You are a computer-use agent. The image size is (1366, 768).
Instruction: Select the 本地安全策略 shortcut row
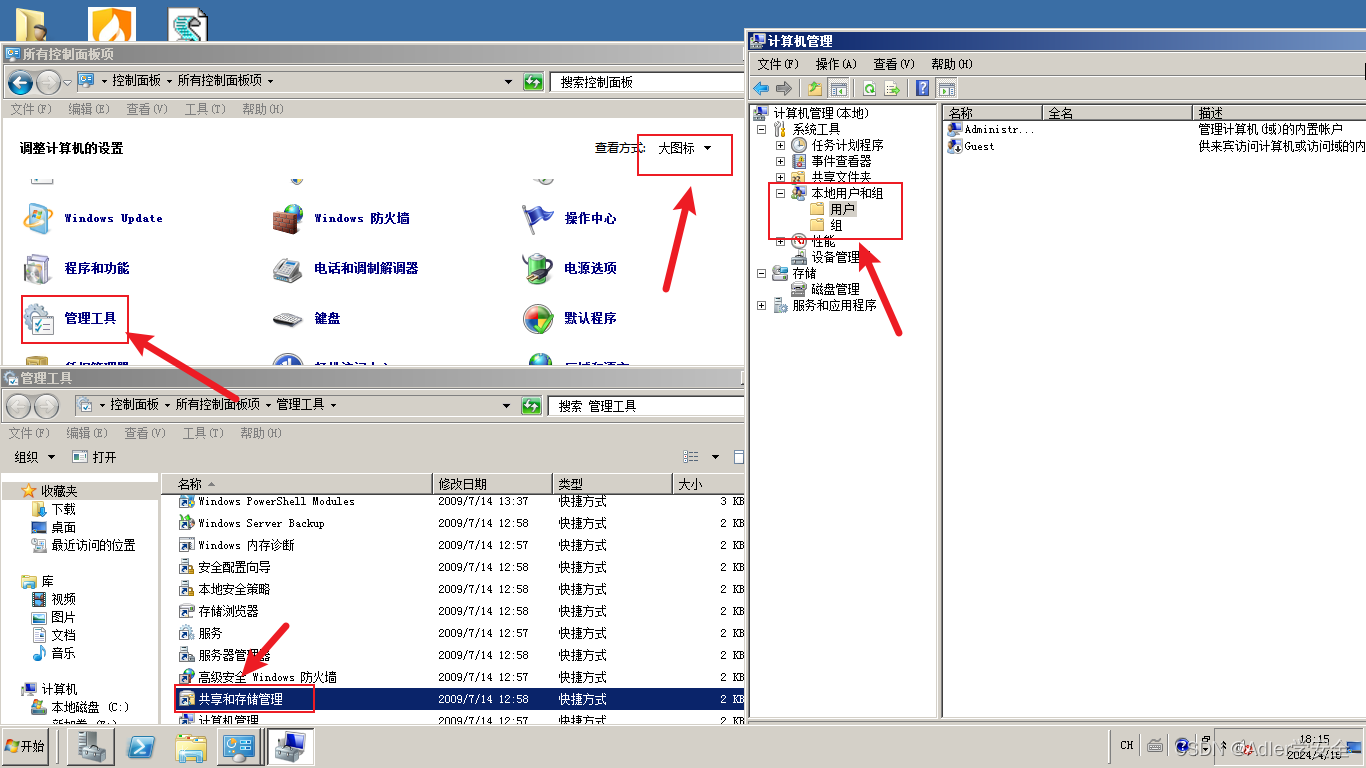(x=459, y=589)
